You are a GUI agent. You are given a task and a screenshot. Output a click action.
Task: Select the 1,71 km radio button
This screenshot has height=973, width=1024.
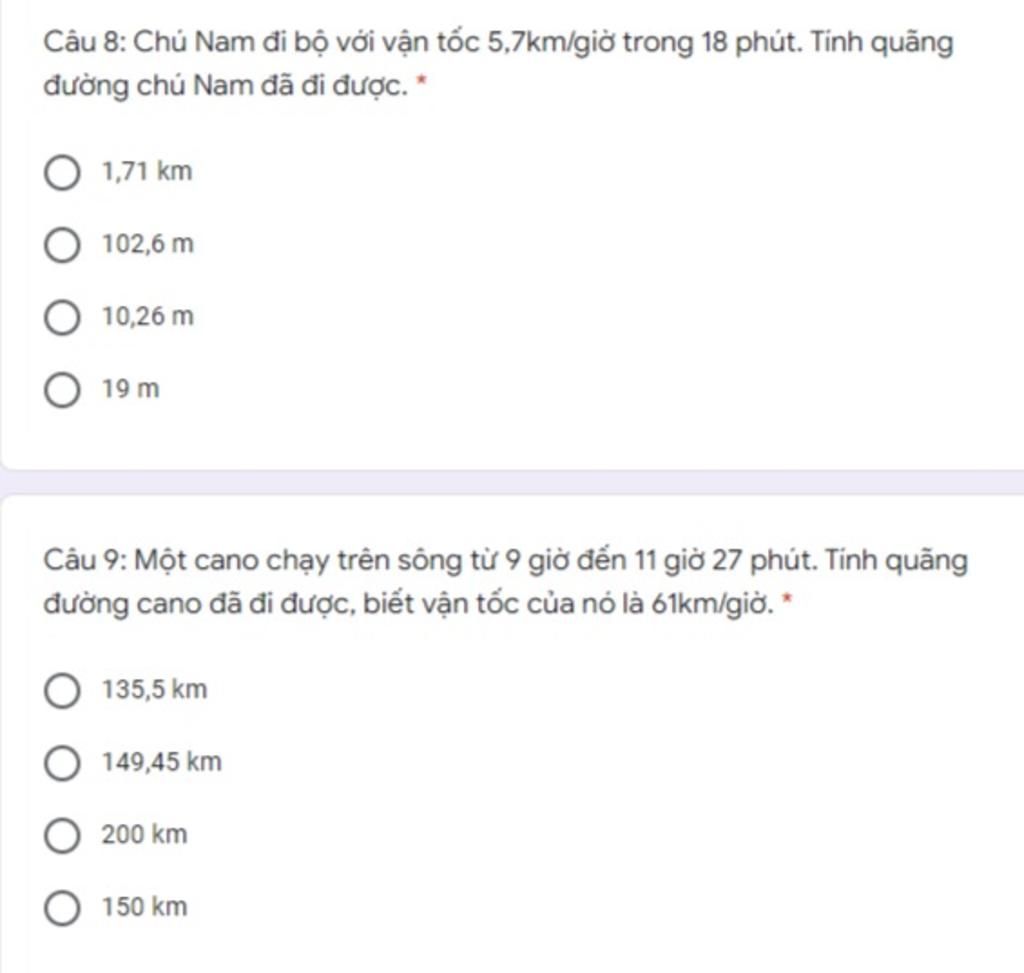(x=62, y=173)
